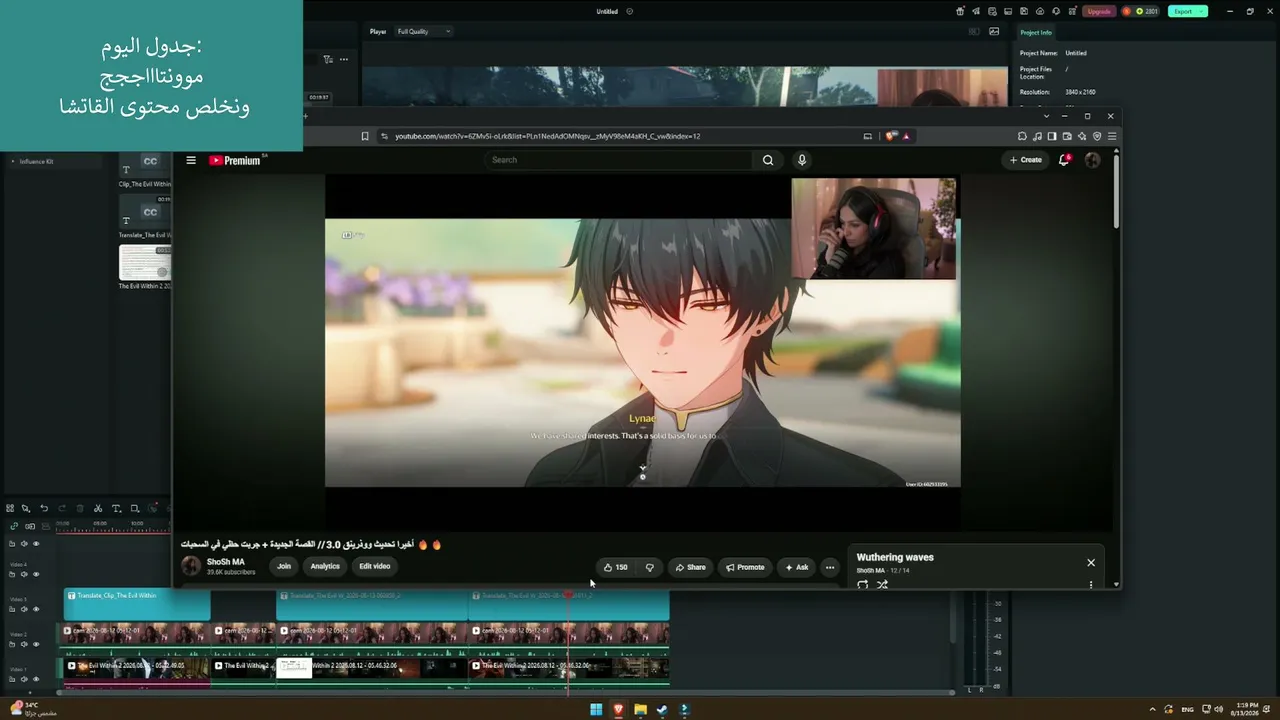Click the YouTube search input field
Image resolution: width=1280 pixels, height=720 pixels.
618,160
